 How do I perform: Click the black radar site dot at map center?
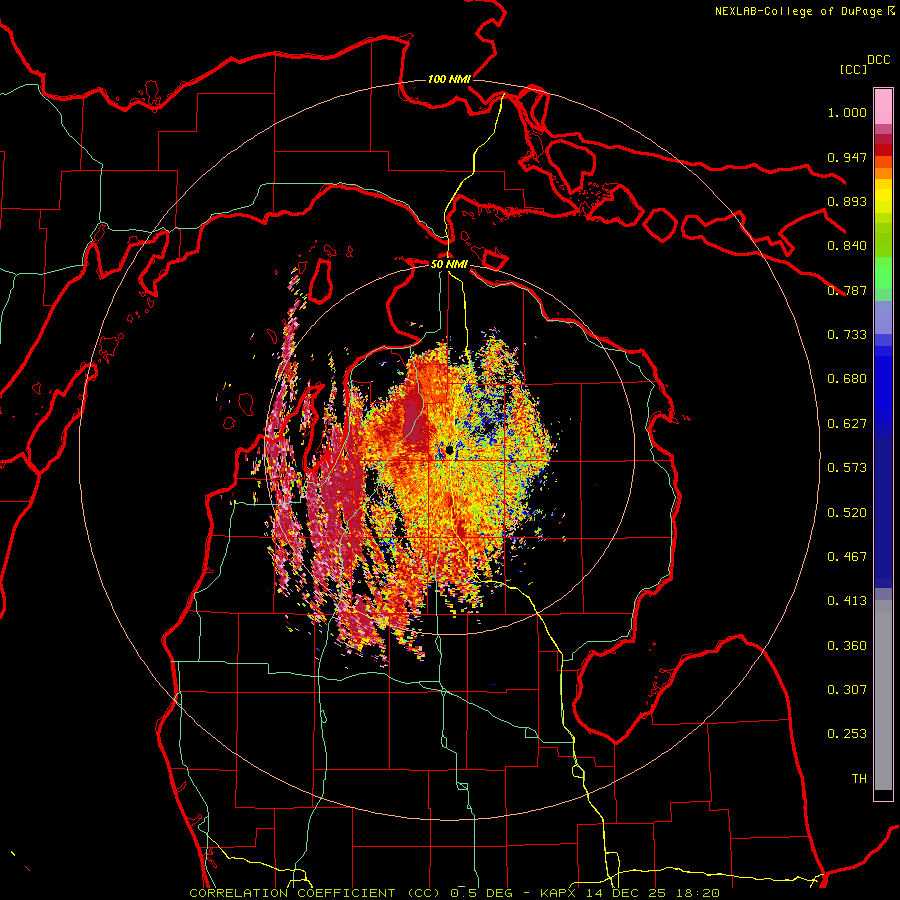(x=449, y=449)
